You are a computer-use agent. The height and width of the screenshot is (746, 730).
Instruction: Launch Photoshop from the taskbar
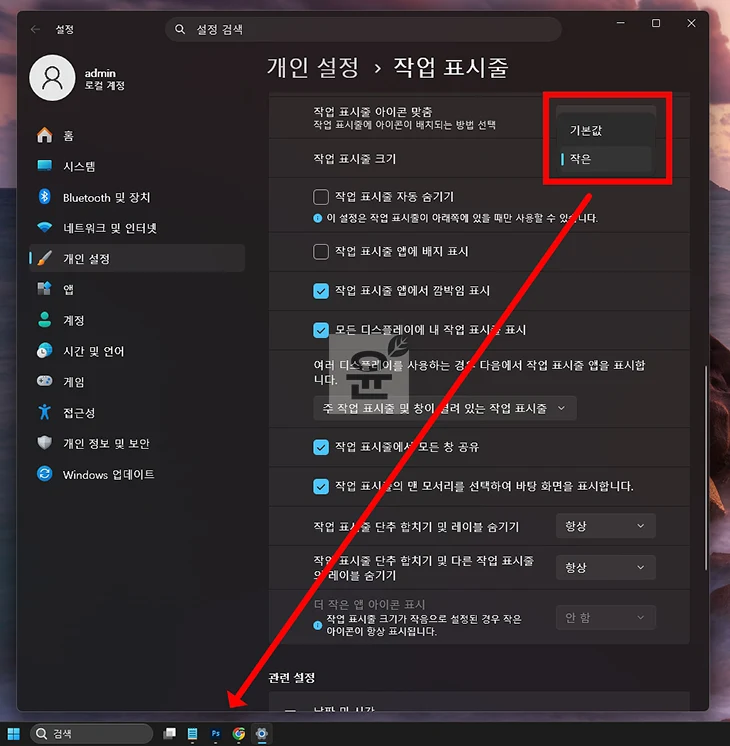click(216, 734)
